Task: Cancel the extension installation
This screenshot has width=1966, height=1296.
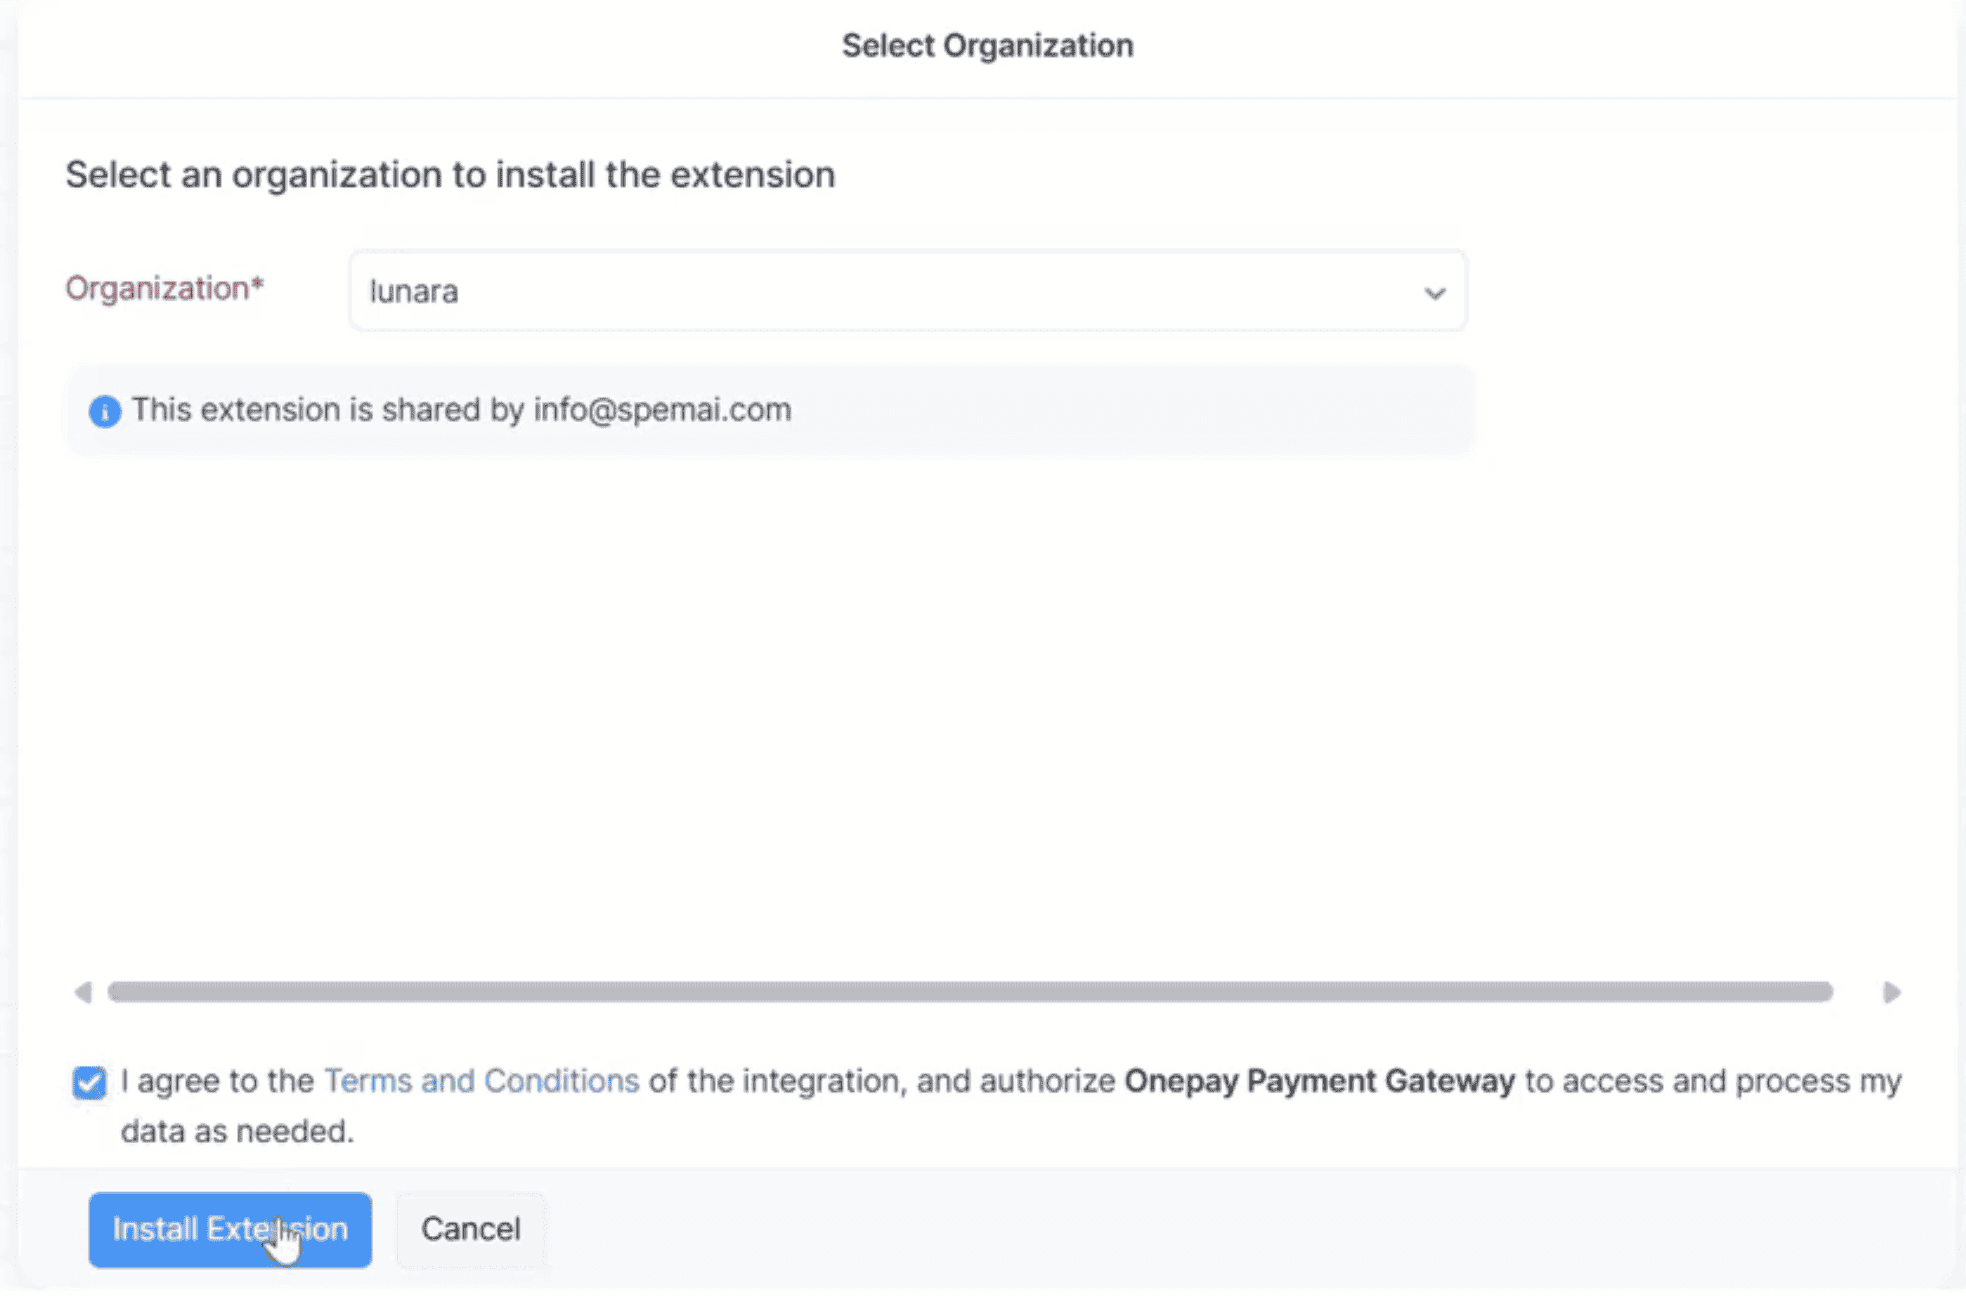Action: [470, 1229]
